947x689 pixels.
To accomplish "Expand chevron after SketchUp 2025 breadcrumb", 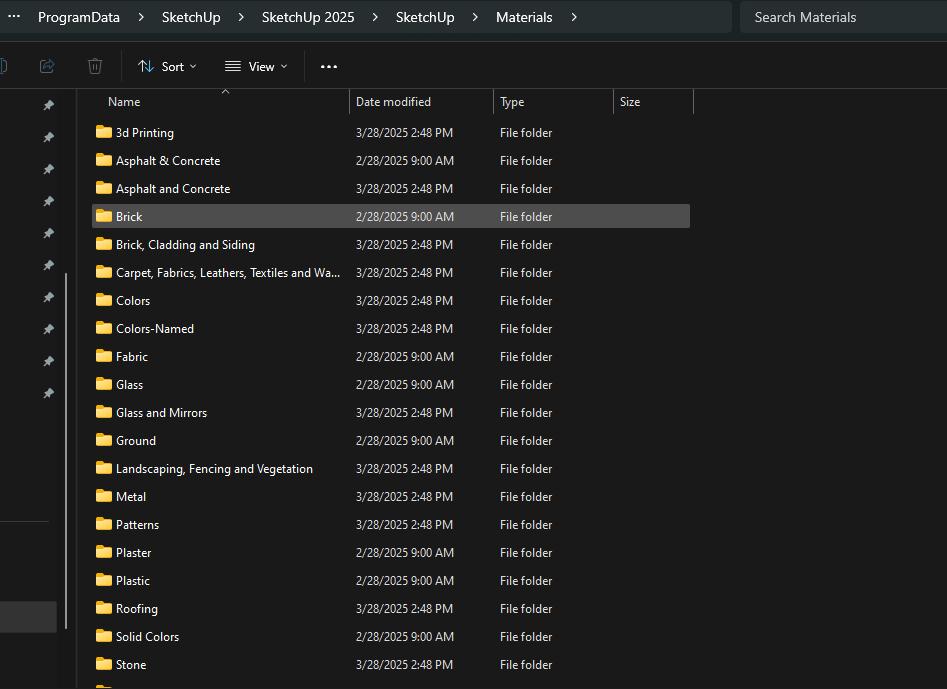I will 375,18.
